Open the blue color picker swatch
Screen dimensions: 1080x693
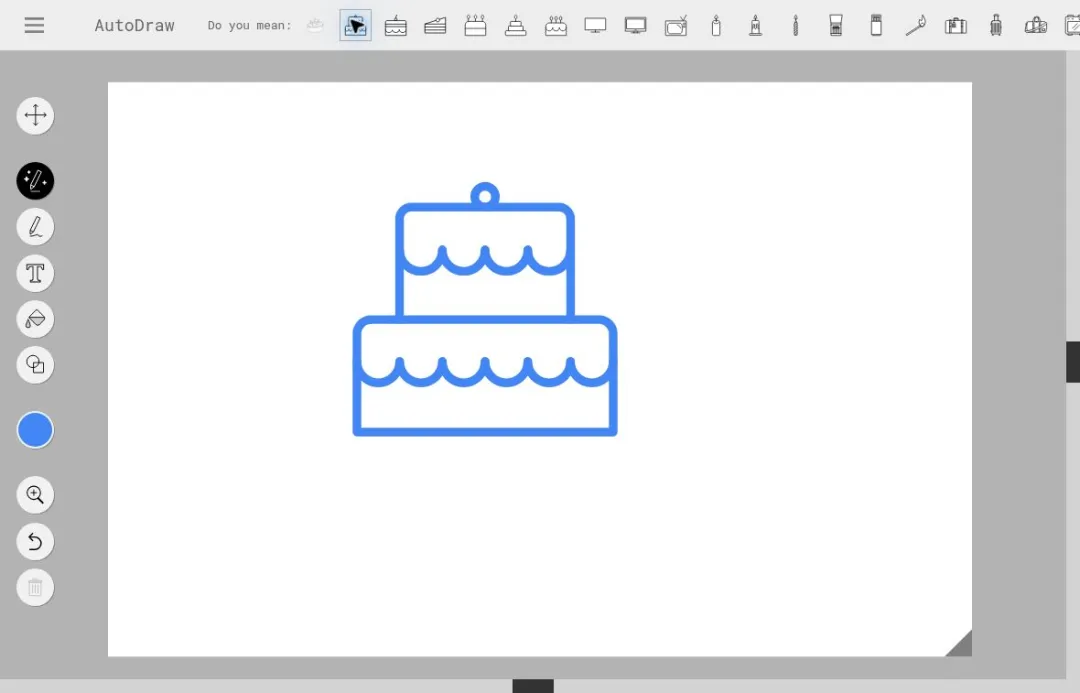(x=35, y=430)
